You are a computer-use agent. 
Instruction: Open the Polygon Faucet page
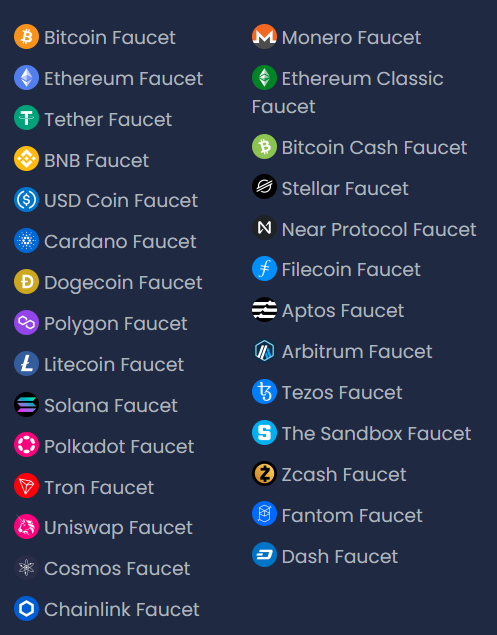[x=100, y=323]
